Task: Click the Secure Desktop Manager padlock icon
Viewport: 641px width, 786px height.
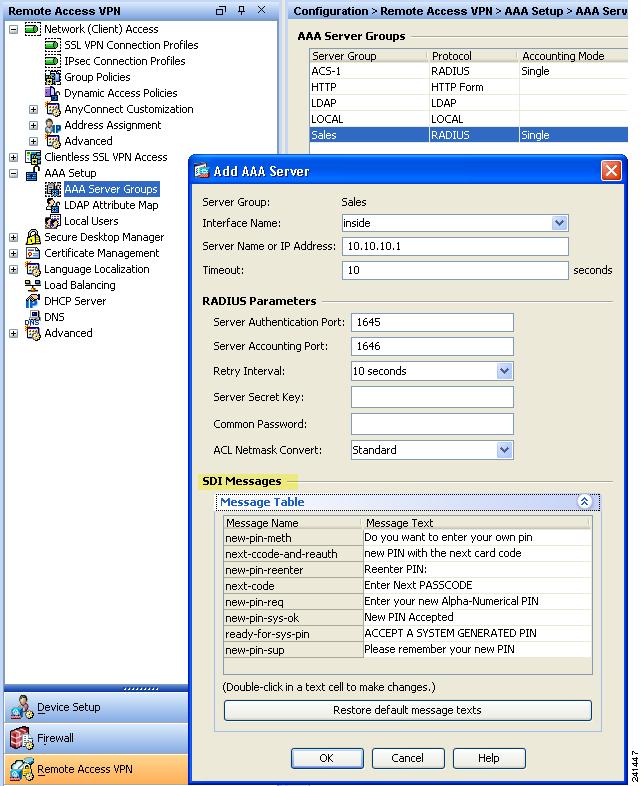Action: point(33,237)
